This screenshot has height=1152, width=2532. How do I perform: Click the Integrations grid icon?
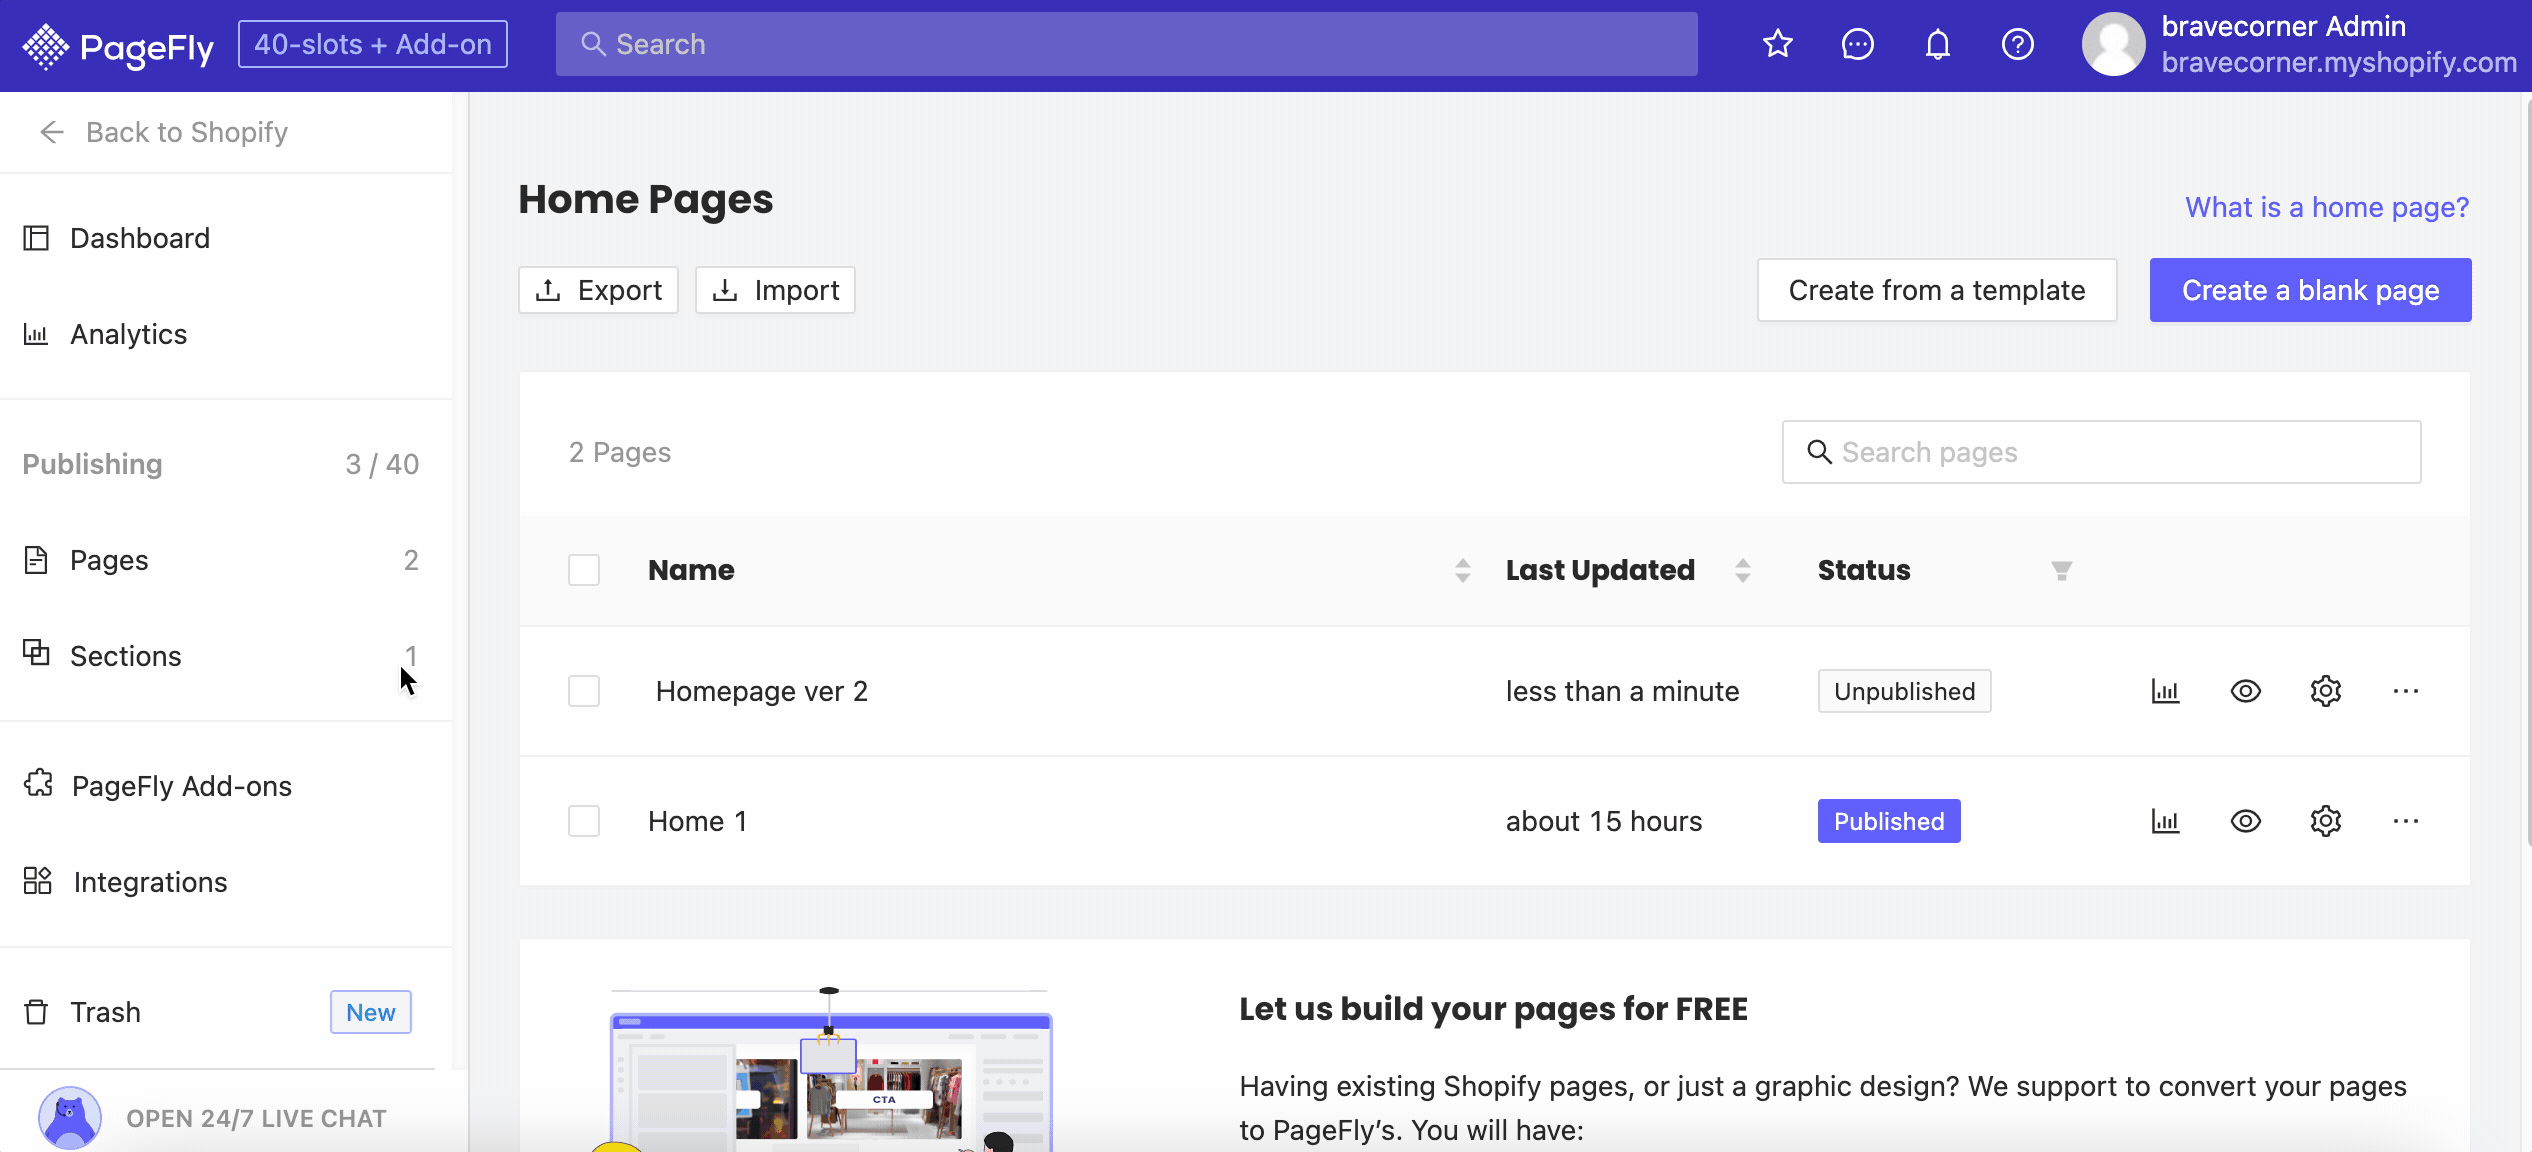(38, 881)
